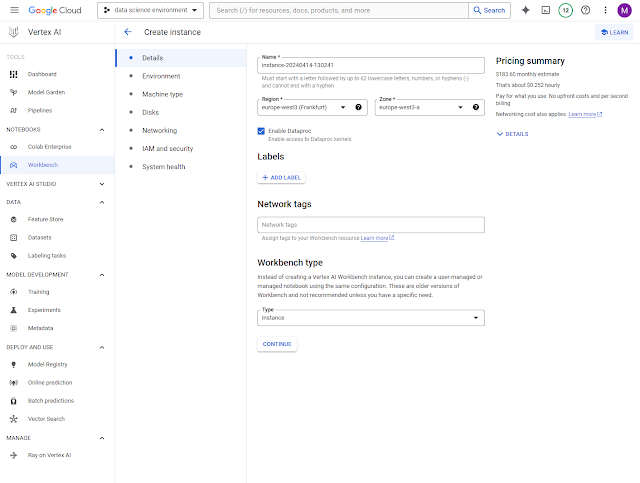Image resolution: width=640 pixels, height=483 pixels.
Task: Open Gemini AI assistant sparkle icon
Action: [526, 10]
